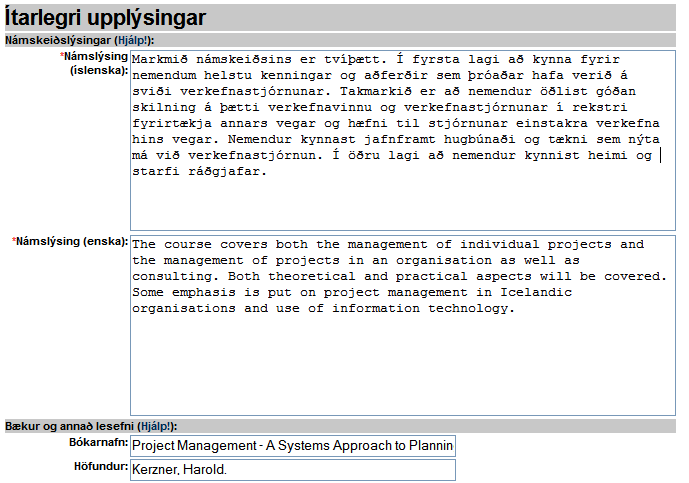Click the Bækur og annað lesefni section title

[x=68, y=426]
